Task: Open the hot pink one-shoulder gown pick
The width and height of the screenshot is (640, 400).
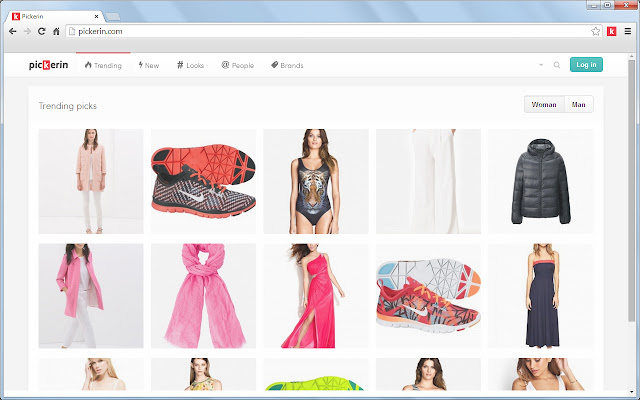Action: coord(316,296)
